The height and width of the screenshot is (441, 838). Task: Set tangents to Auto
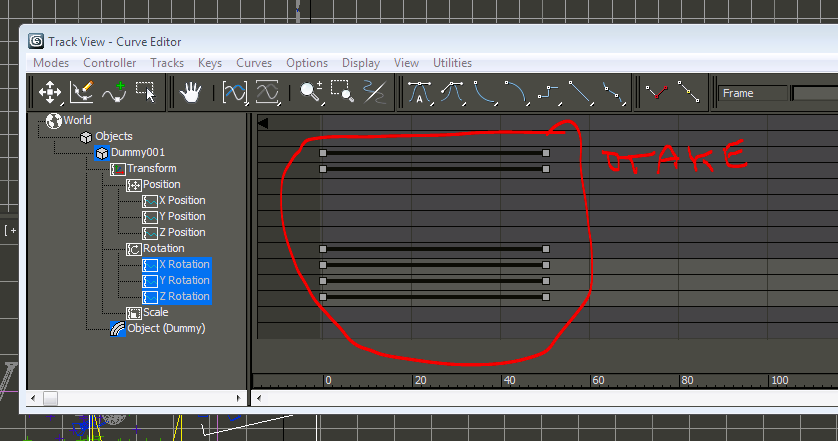pos(420,92)
